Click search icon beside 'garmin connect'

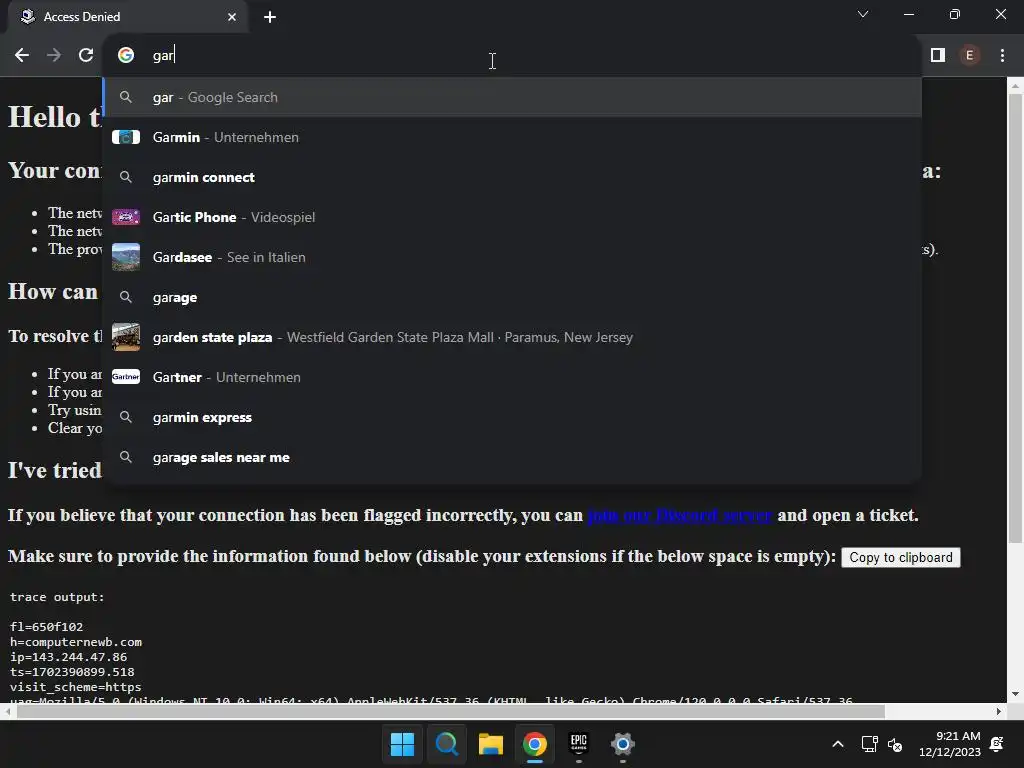tap(126, 177)
